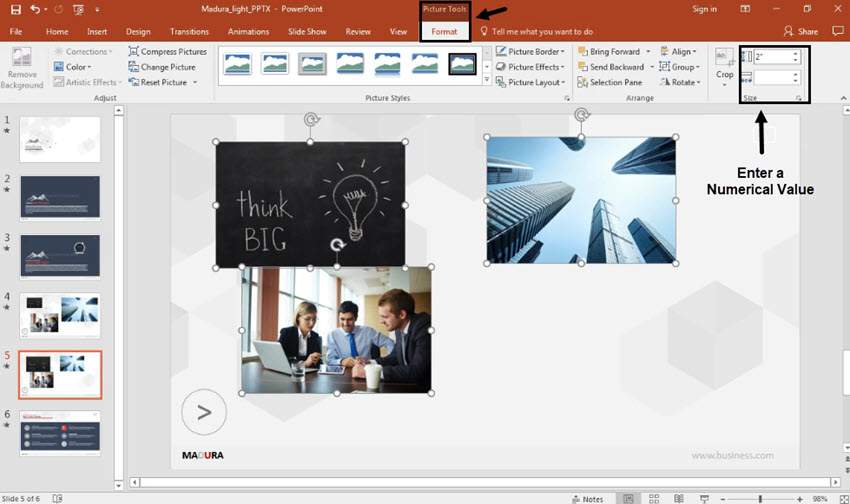
Task: Click the circular next arrow on slide
Action: tap(204, 412)
